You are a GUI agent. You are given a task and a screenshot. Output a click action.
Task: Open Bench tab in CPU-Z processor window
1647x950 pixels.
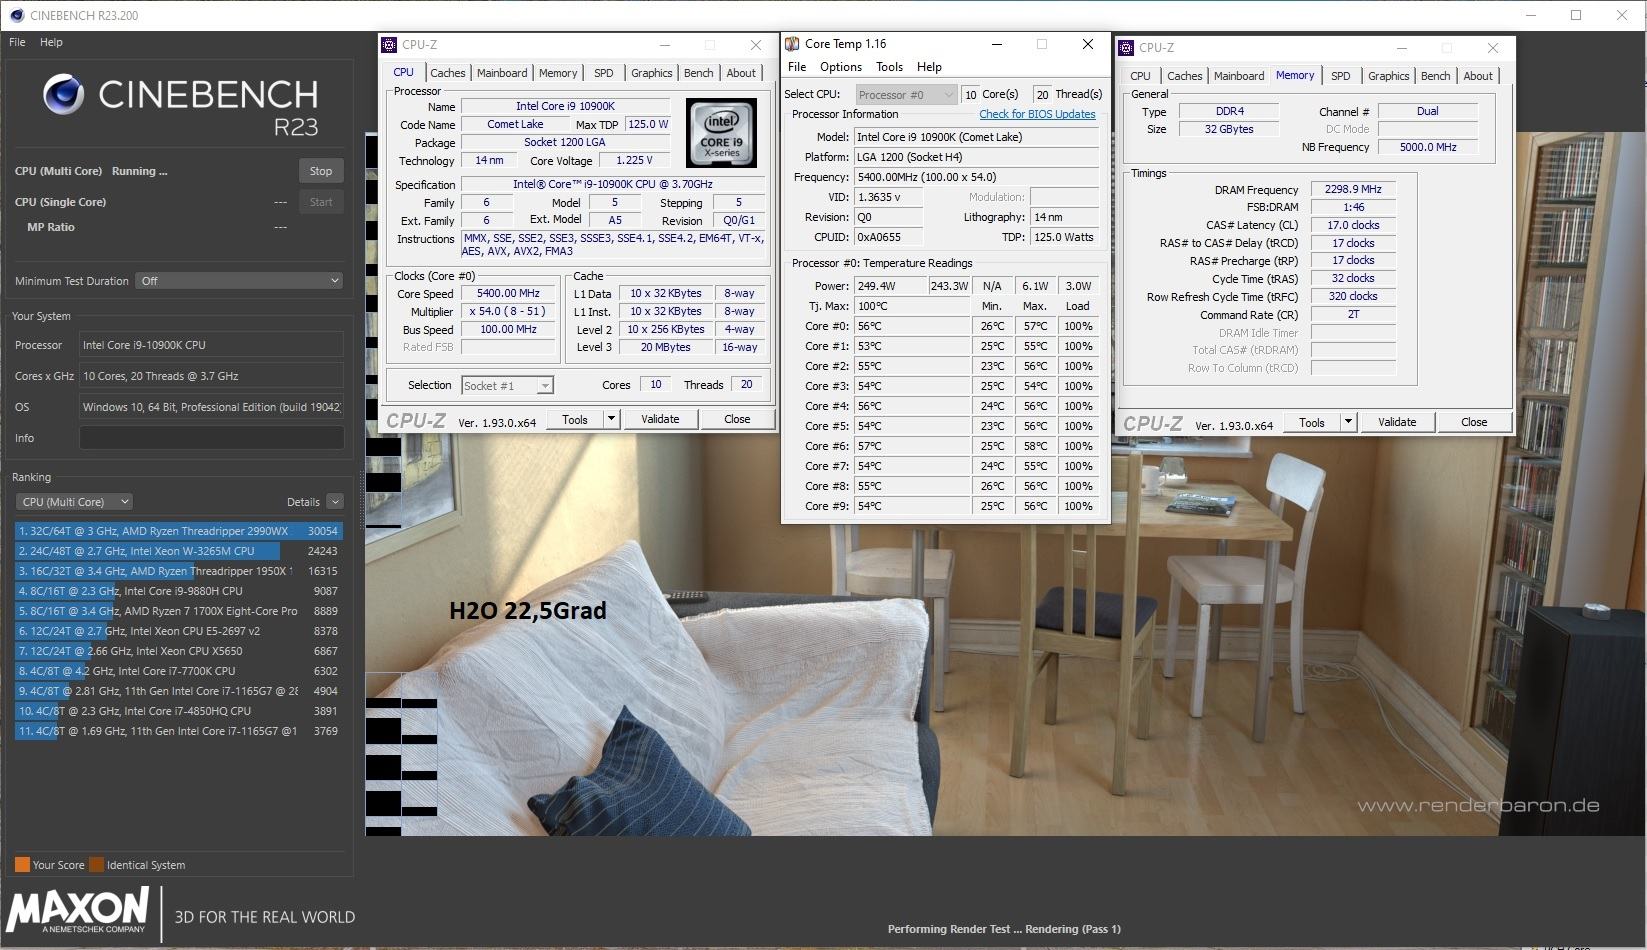pyautogui.click(x=698, y=73)
